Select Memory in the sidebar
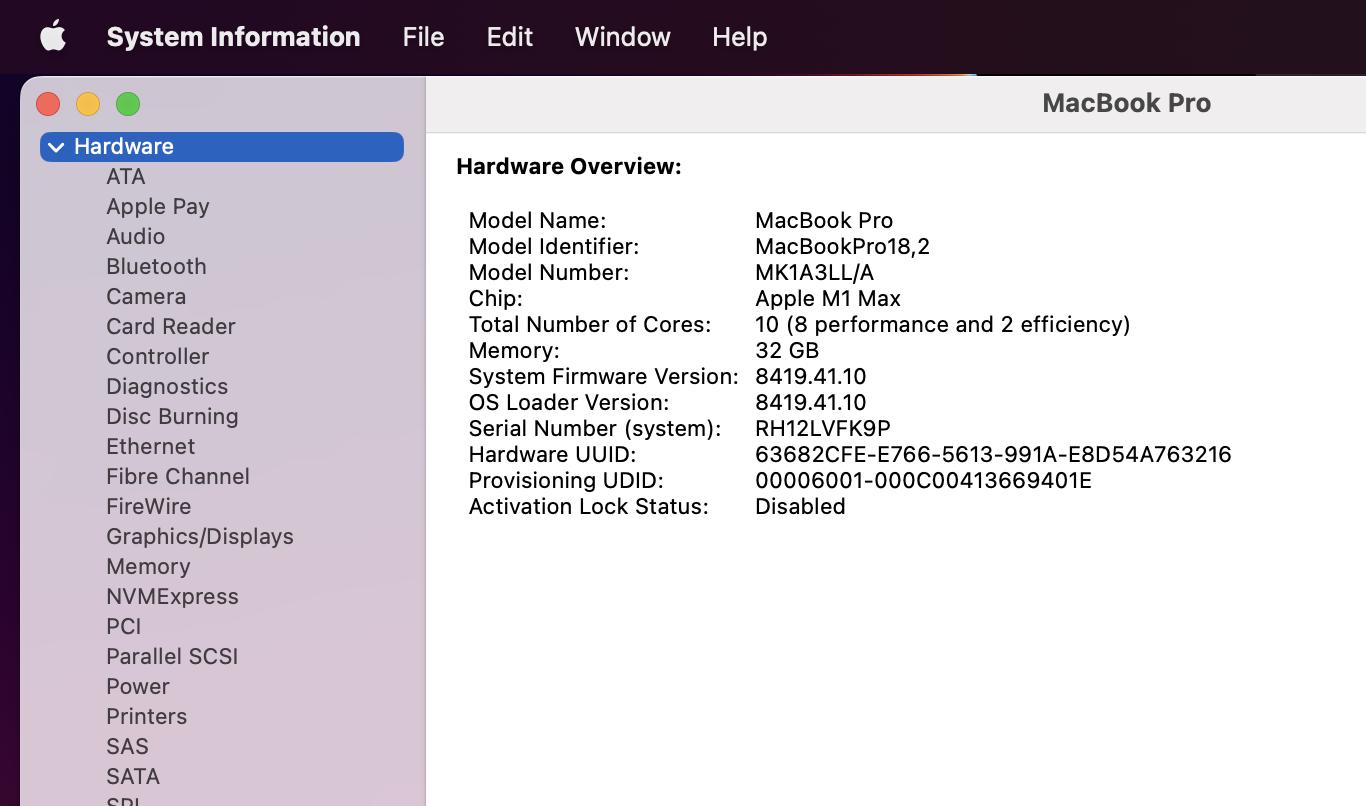The image size is (1366, 806). tap(148, 566)
